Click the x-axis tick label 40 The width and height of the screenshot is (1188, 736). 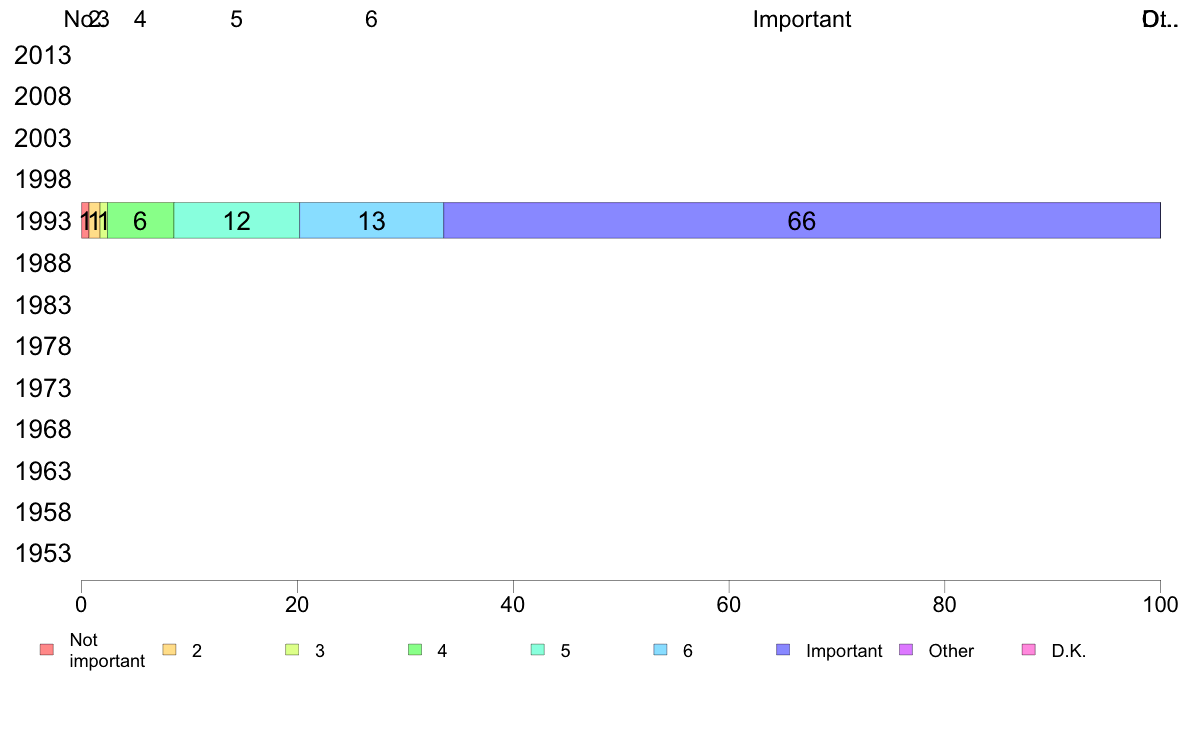click(513, 605)
